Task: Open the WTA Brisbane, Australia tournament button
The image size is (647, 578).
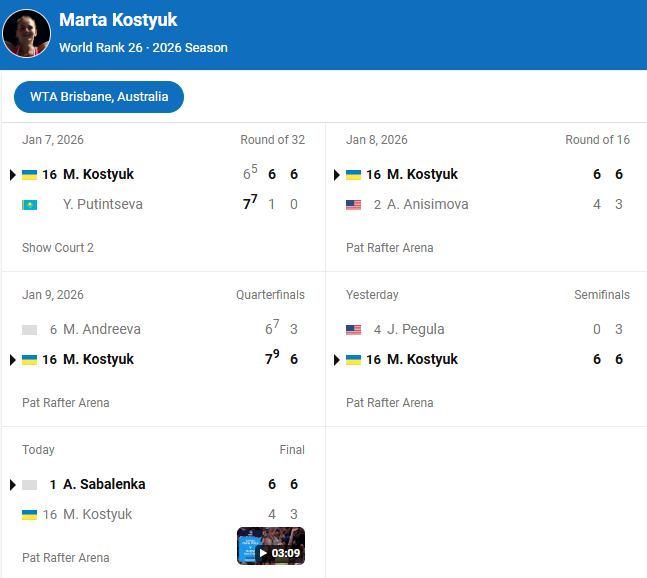Action: 99,97
